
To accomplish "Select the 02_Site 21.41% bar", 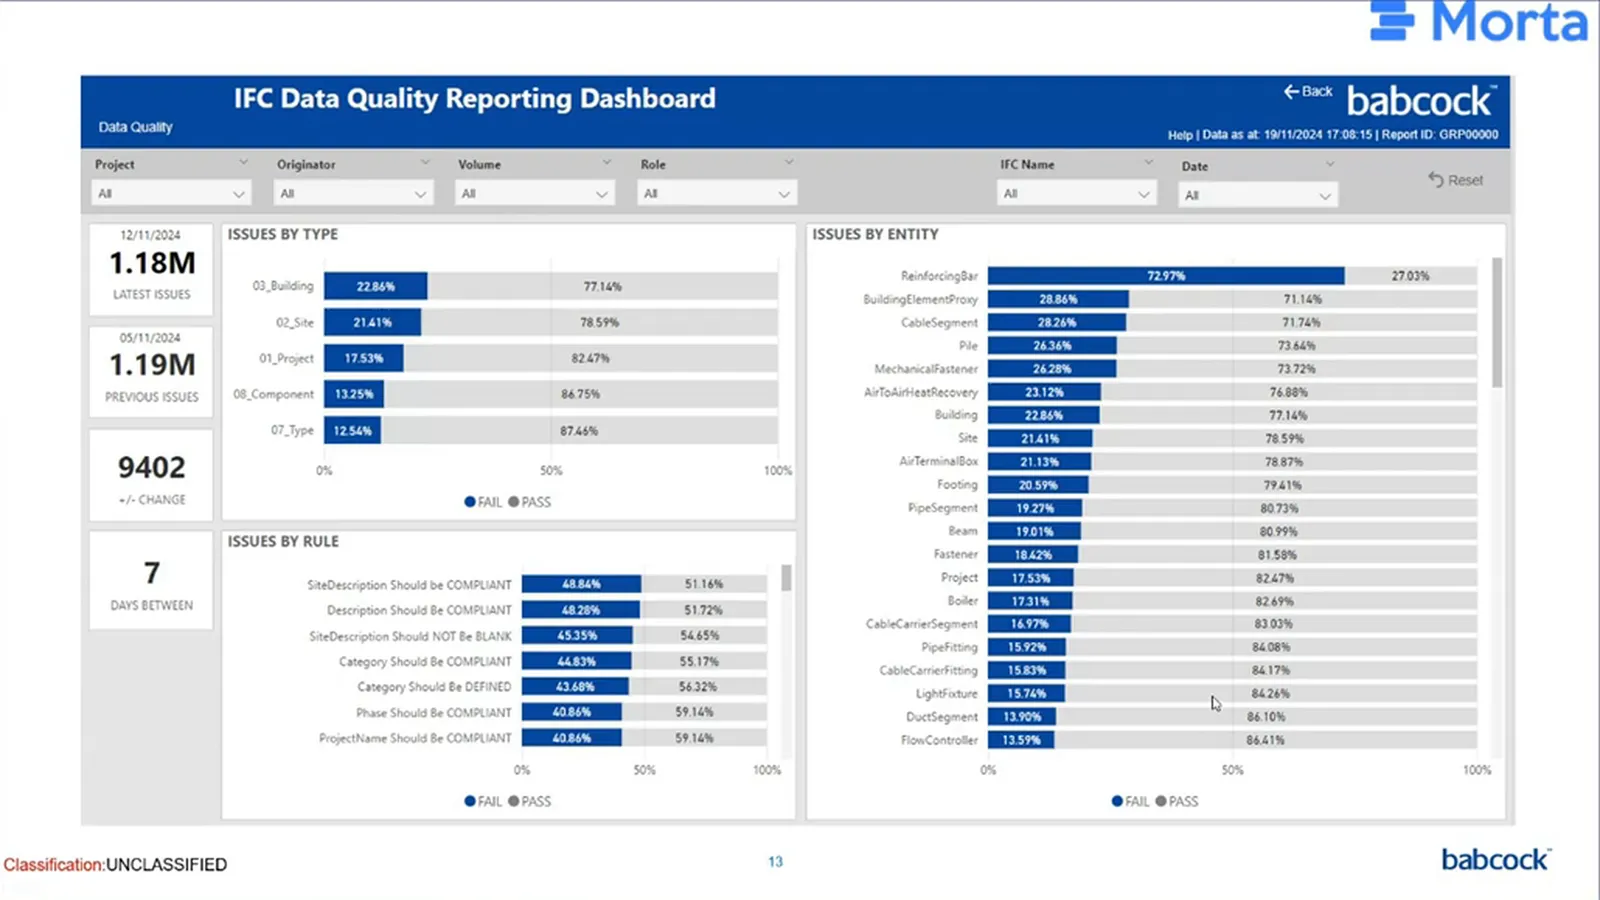I will point(372,322).
